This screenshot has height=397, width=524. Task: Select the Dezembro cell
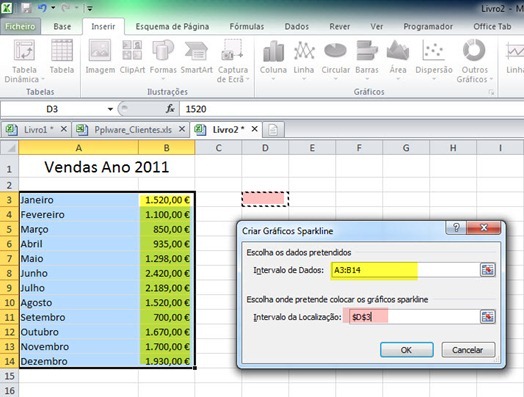pyautogui.click(x=79, y=361)
